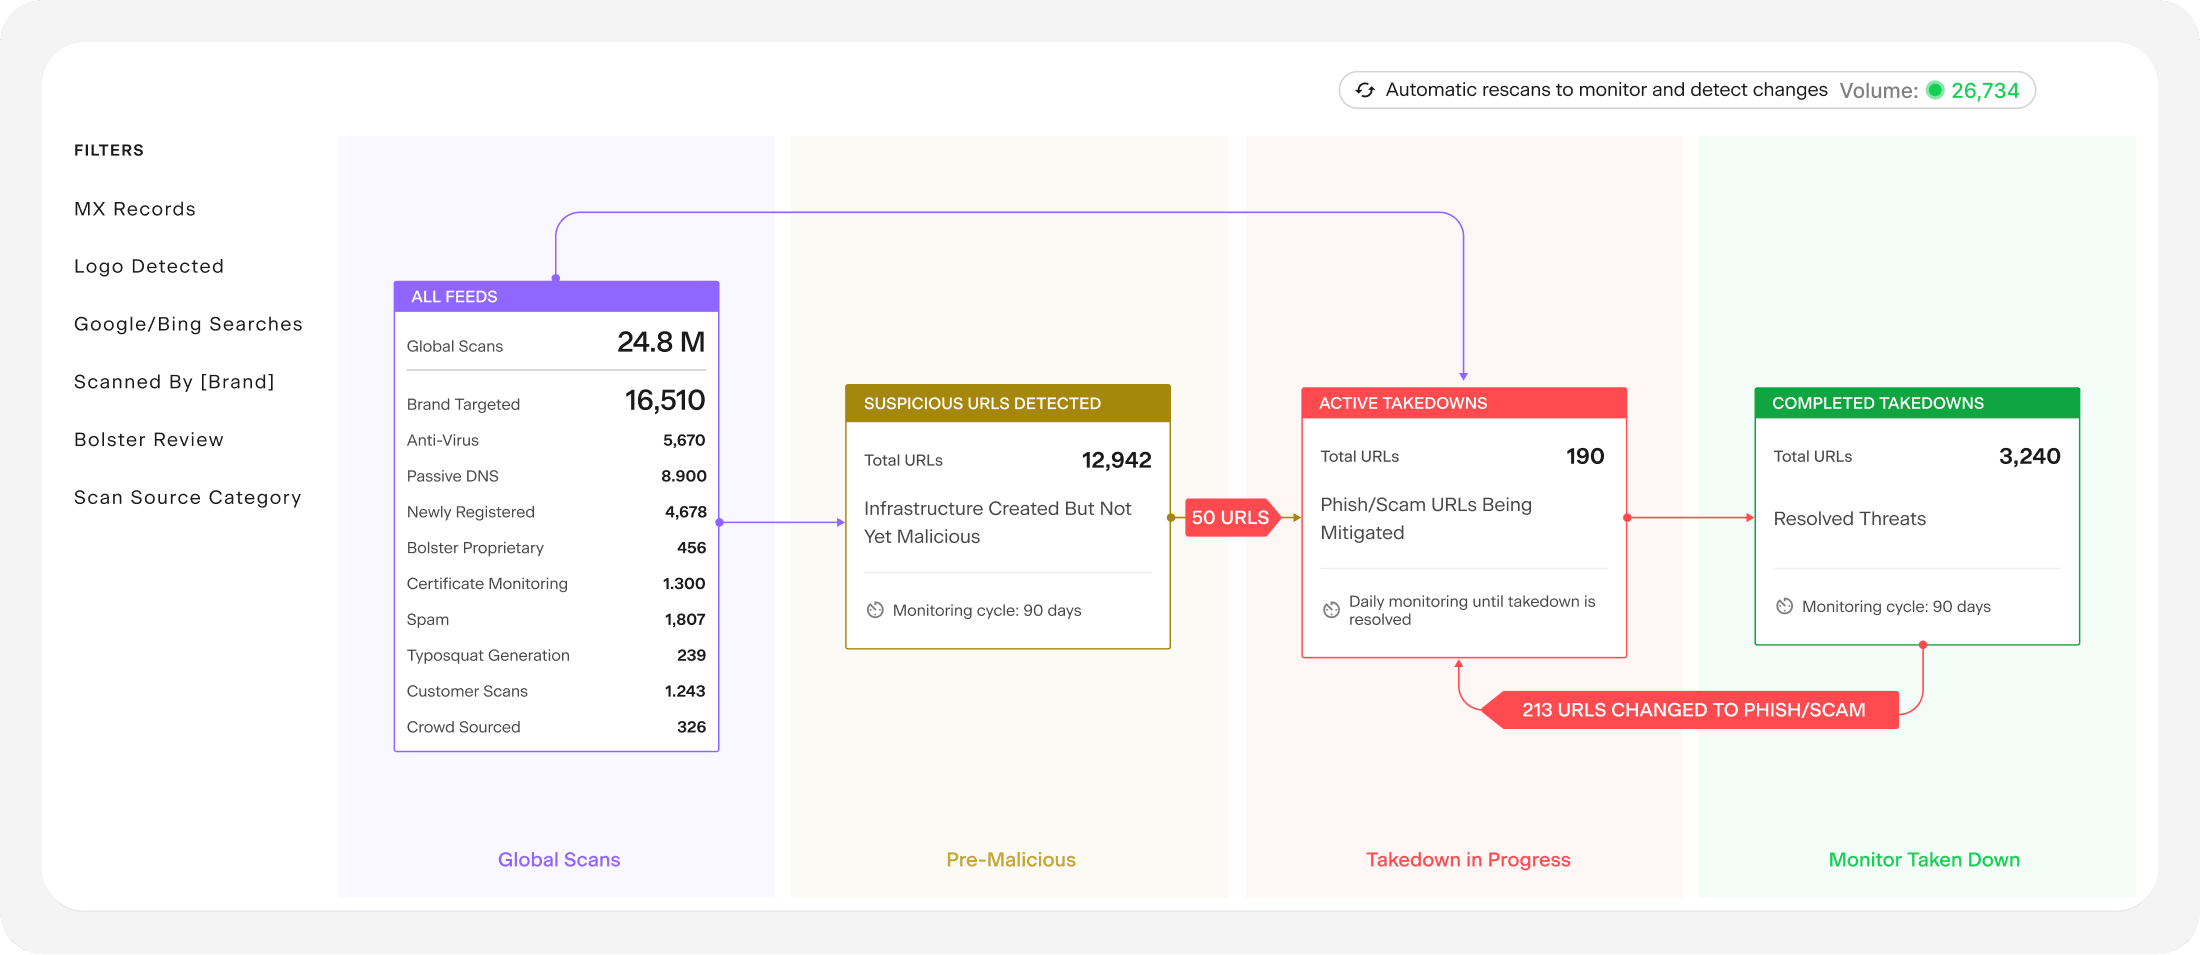This screenshot has height=955, width=2200.
Task: Click the green volume status dot
Action: tap(1936, 90)
